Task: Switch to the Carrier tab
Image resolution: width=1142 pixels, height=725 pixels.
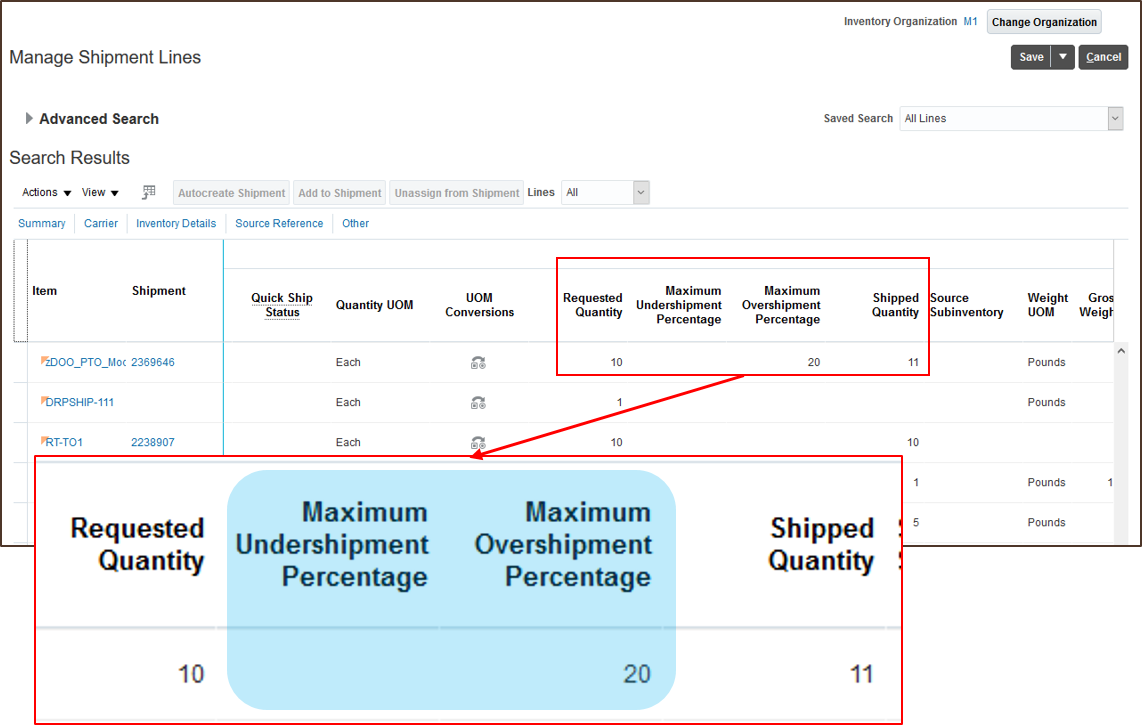Action: (x=101, y=223)
